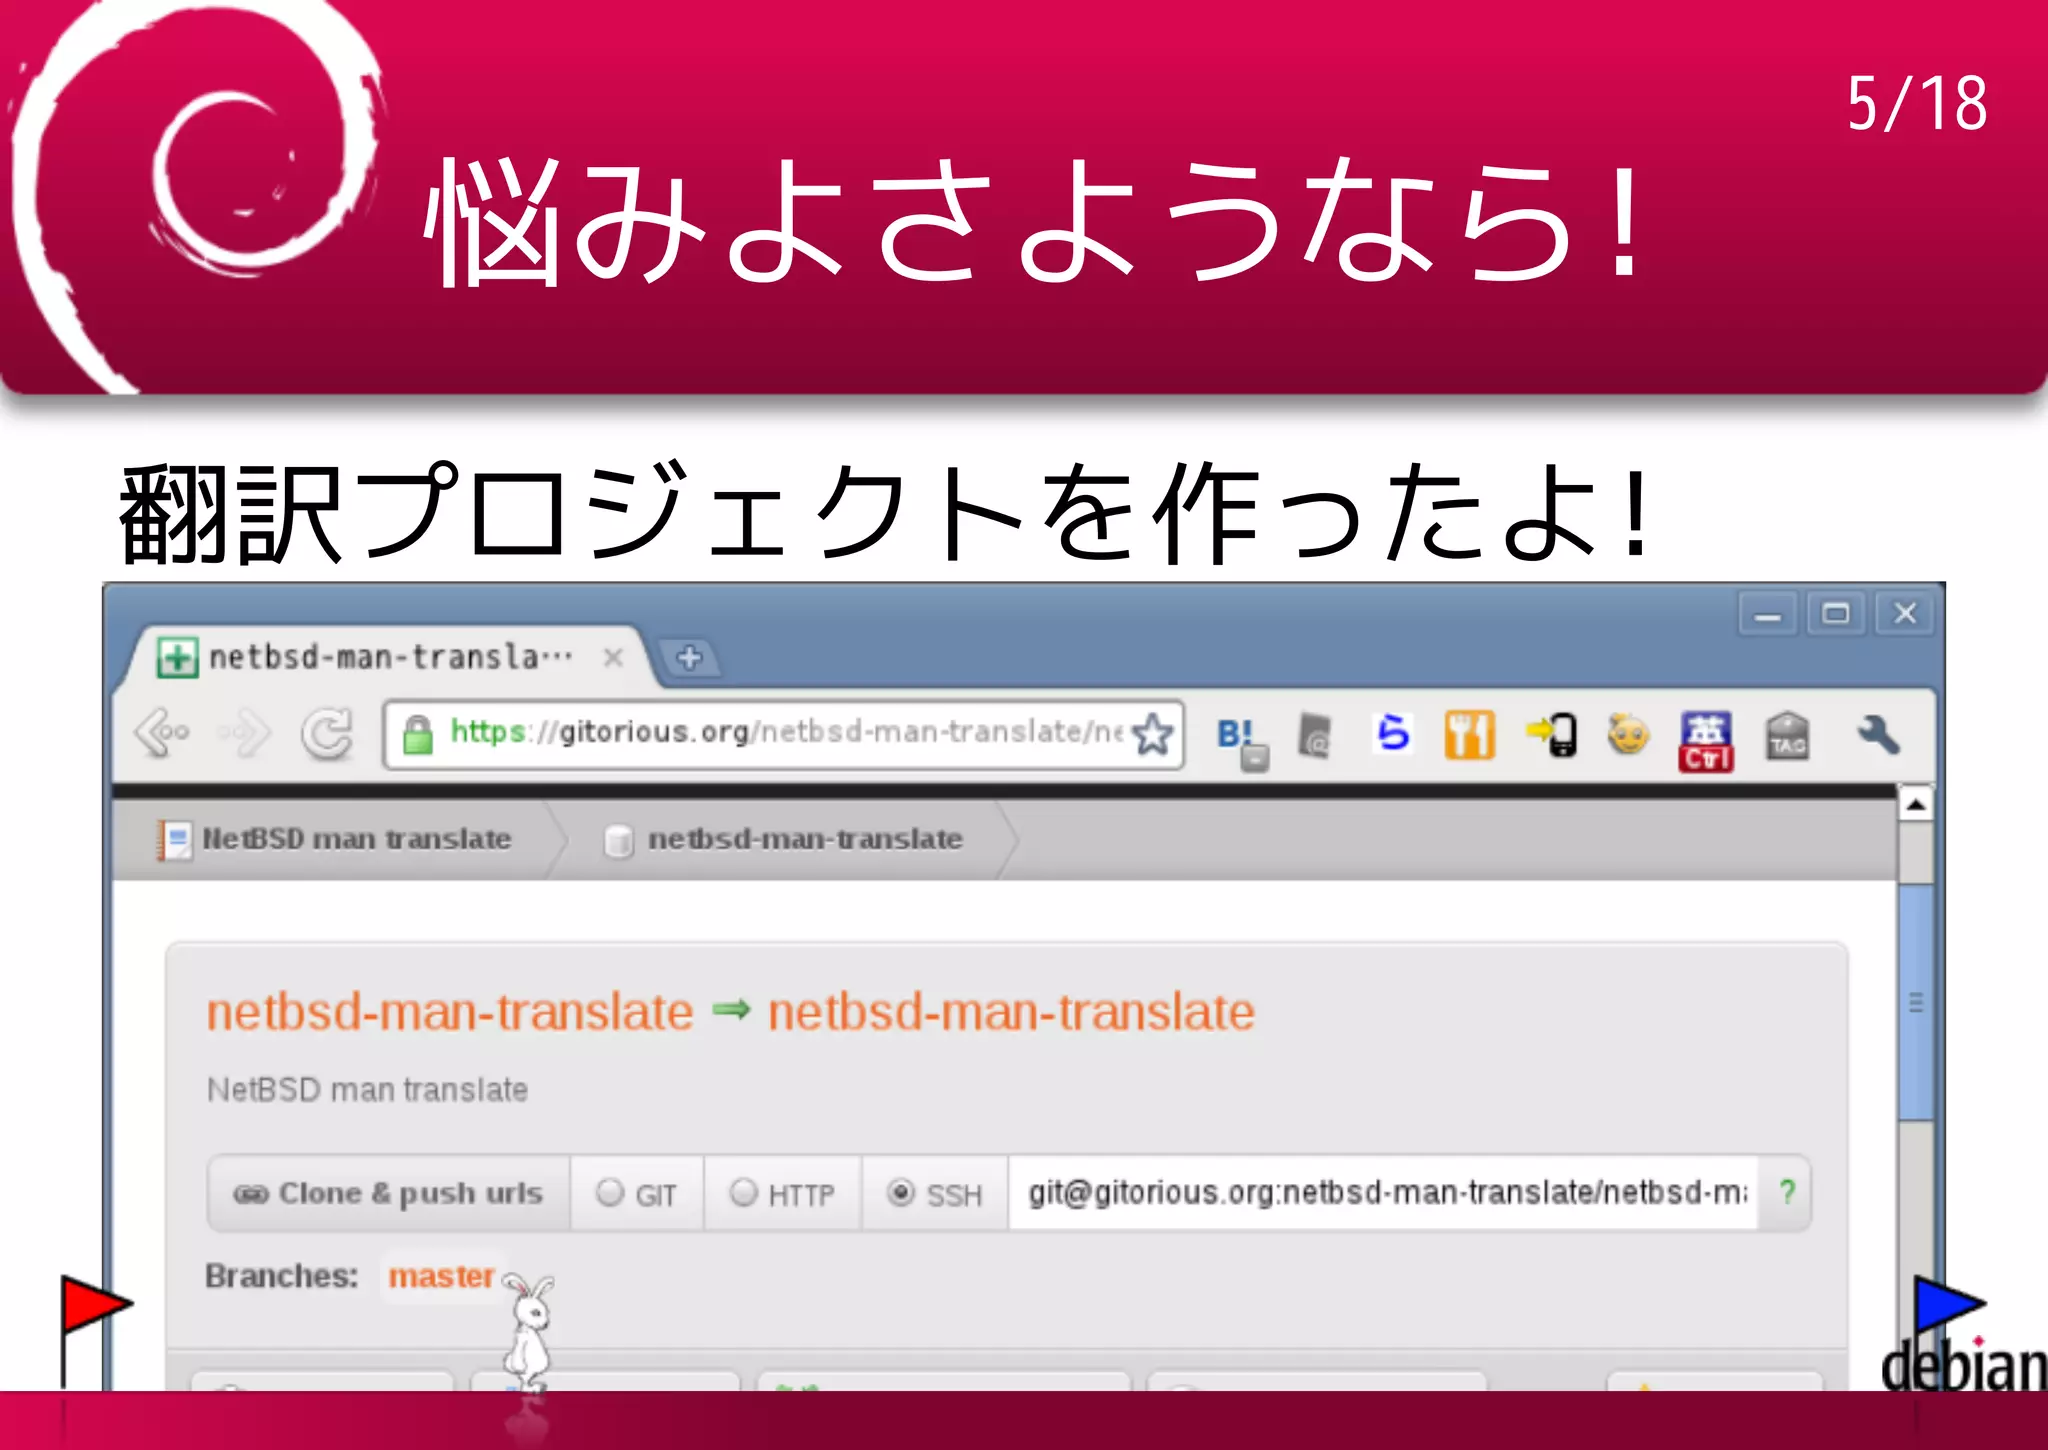The width and height of the screenshot is (2048, 1450).
Task: Click the repository cylinder breadcrumb icon
Action: (618, 840)
